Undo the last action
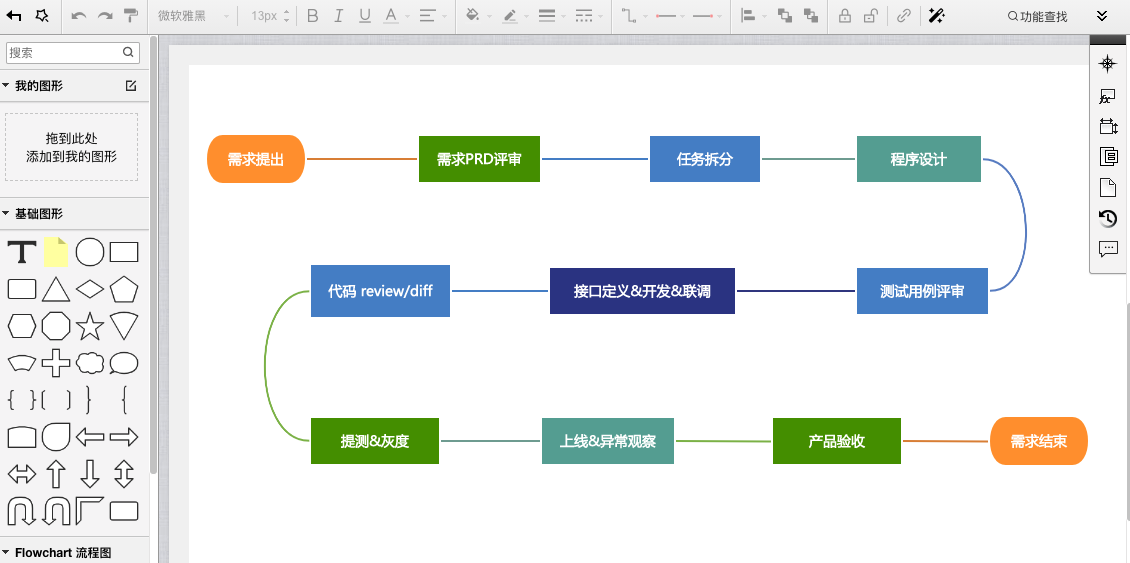 [79, 16]
